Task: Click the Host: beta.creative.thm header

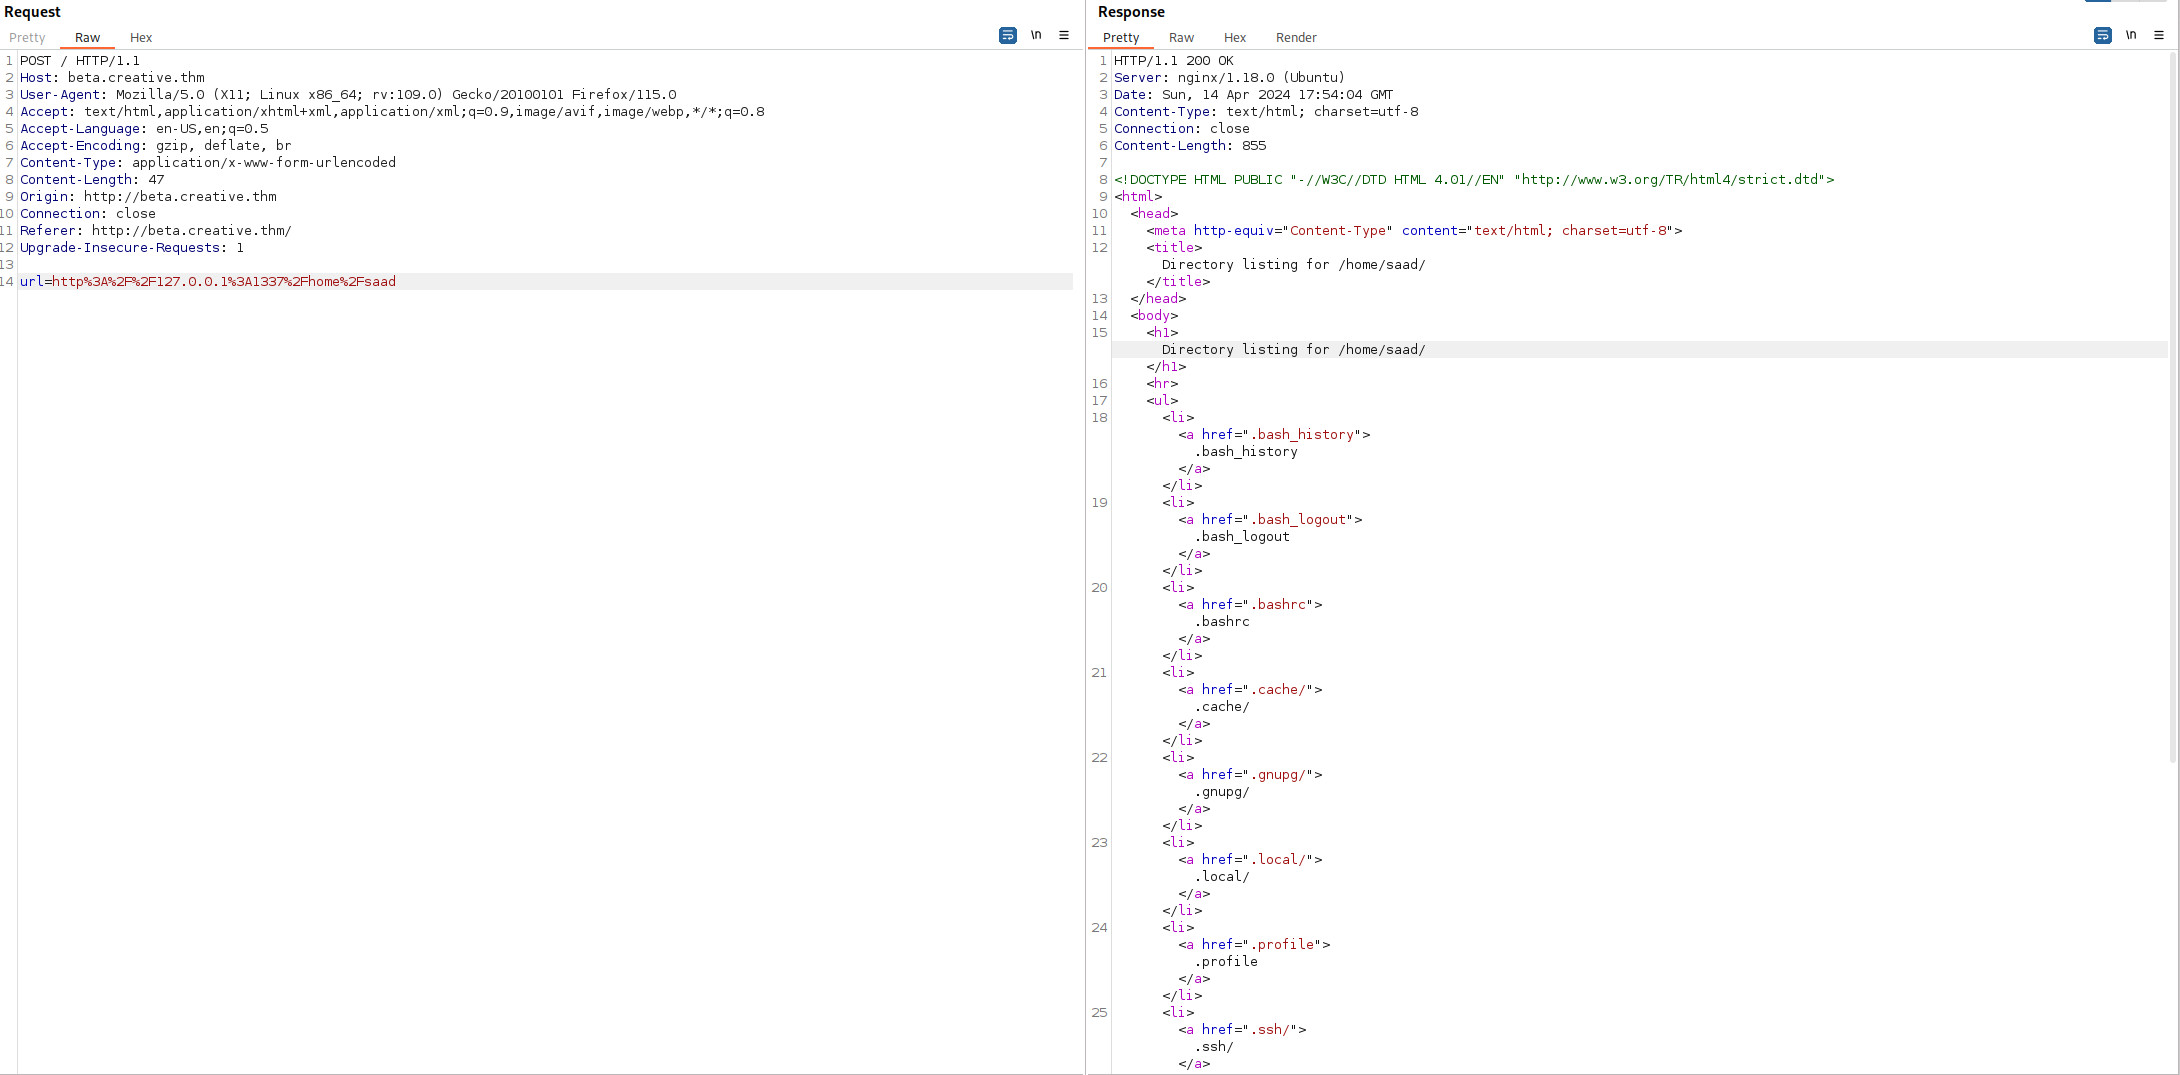Action: (x=112, y=78)
